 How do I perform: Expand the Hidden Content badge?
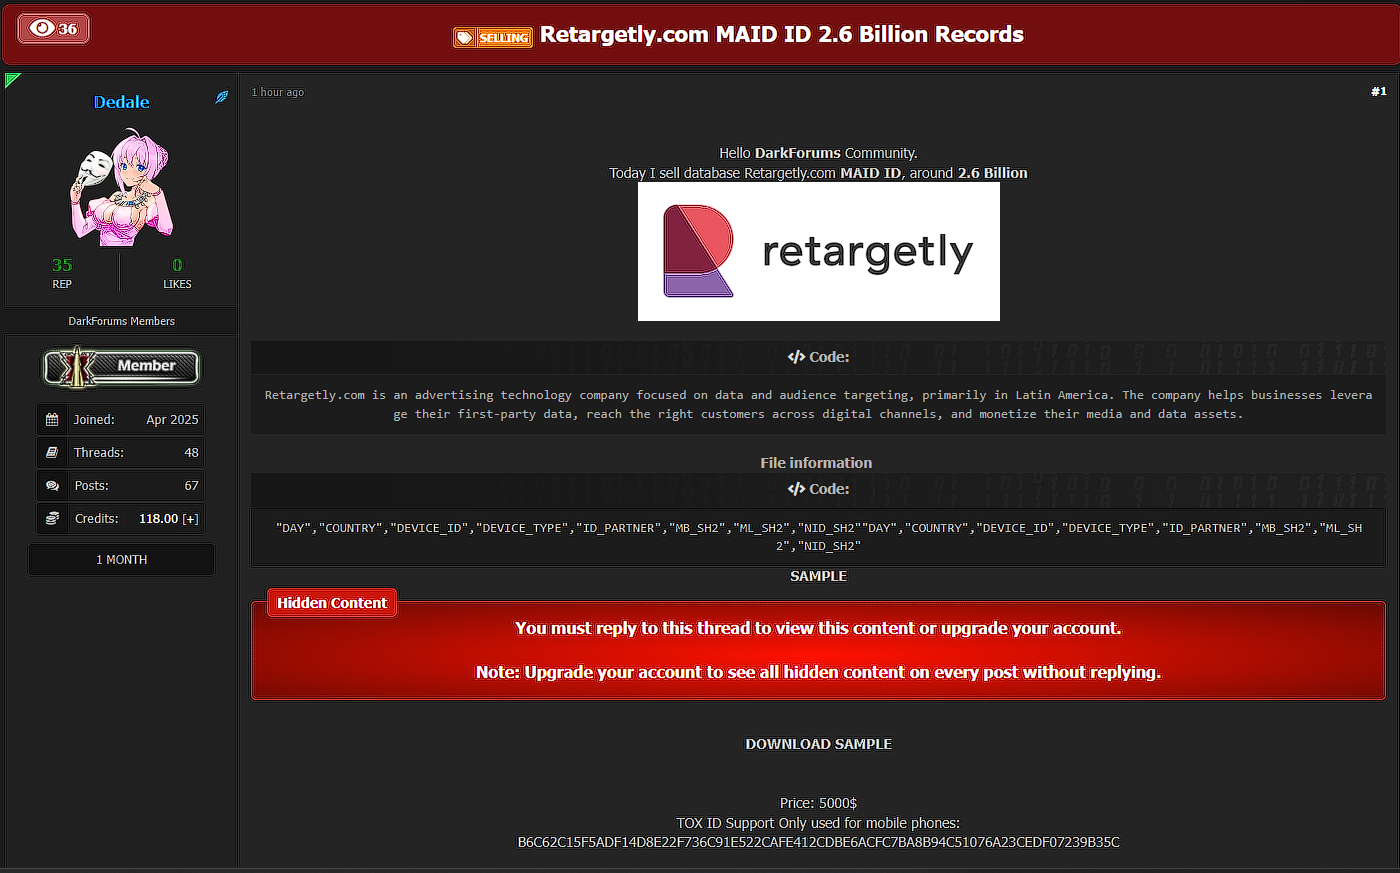331,602
